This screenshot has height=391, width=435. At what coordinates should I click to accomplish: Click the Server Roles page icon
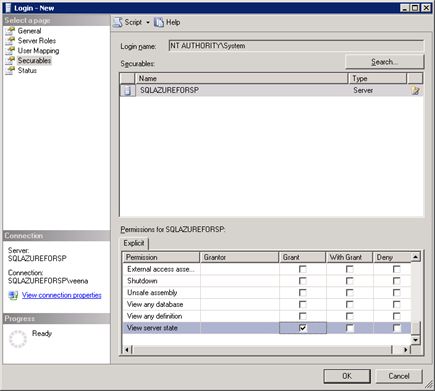[11, 41]
